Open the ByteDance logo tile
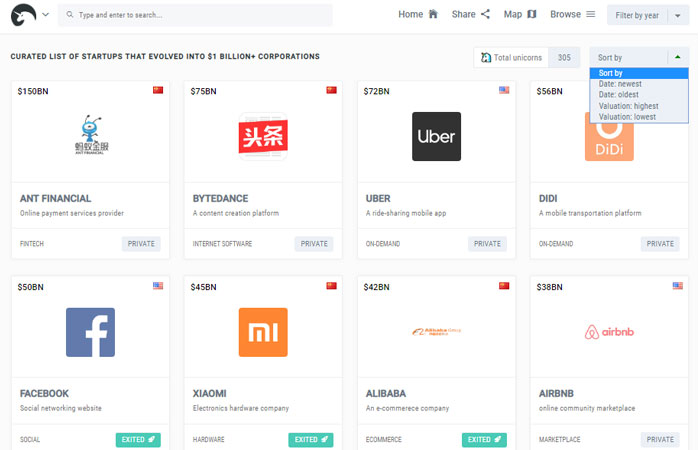 (x=263, y=137)
